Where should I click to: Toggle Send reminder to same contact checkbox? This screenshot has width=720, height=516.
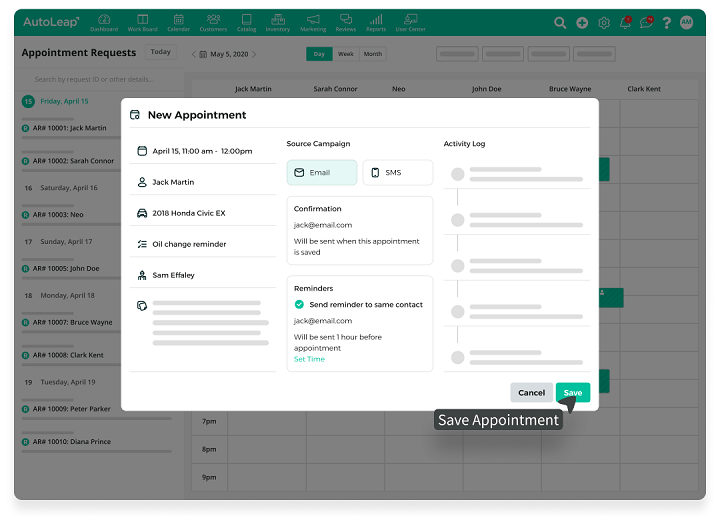click(x=299, y=305)
